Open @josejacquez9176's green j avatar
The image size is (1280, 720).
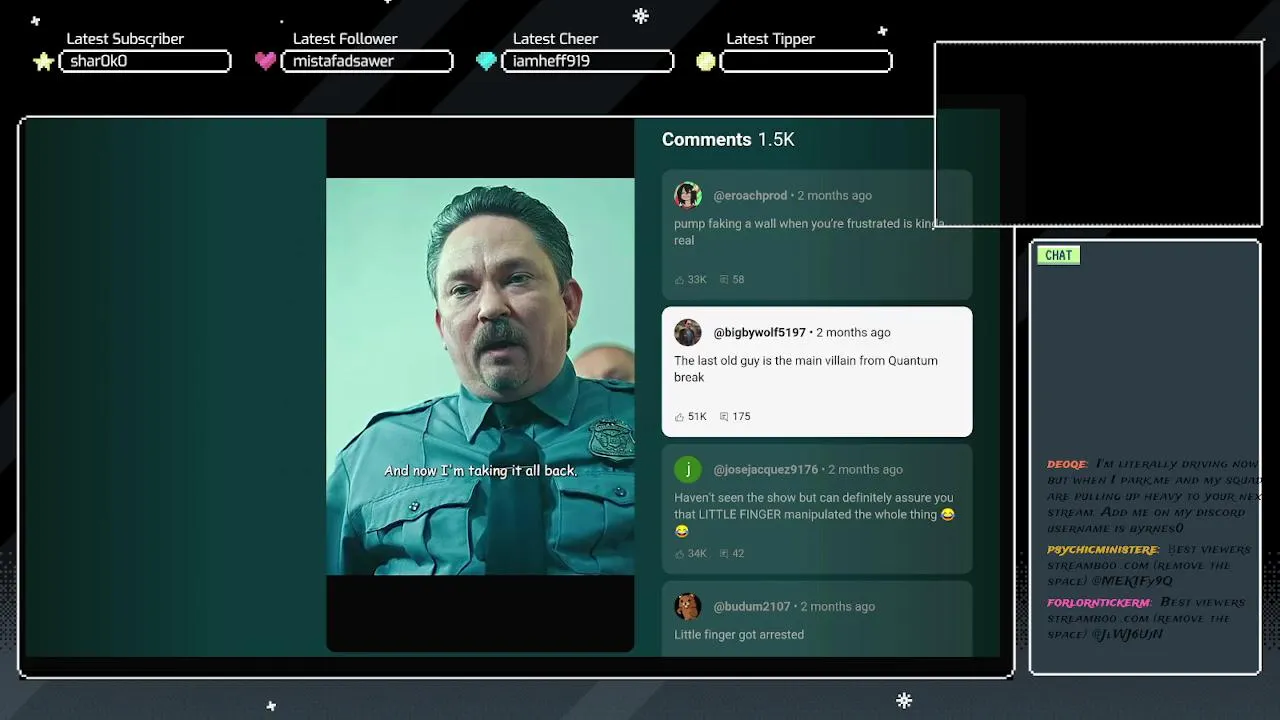[x=688, y=469]
